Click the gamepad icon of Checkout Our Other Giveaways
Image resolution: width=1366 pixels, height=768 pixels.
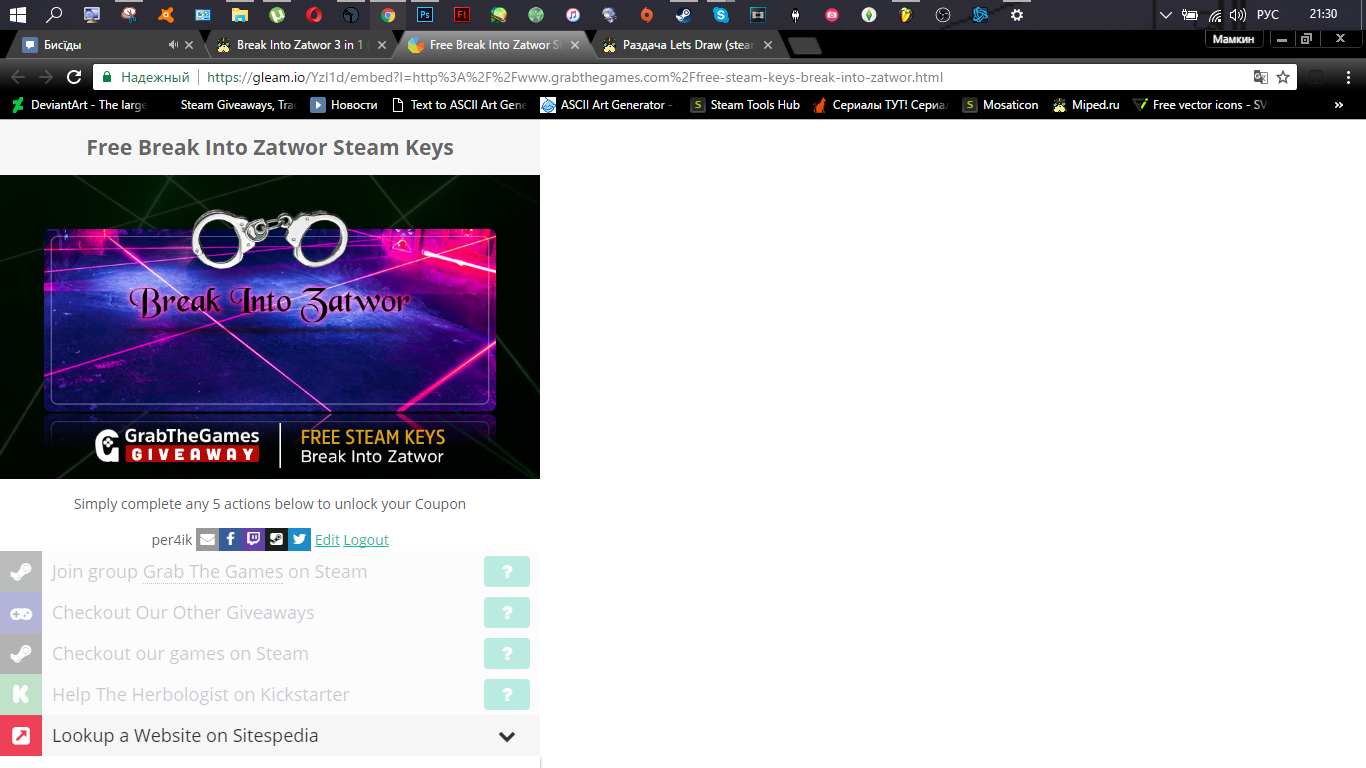tap(21, 613)
